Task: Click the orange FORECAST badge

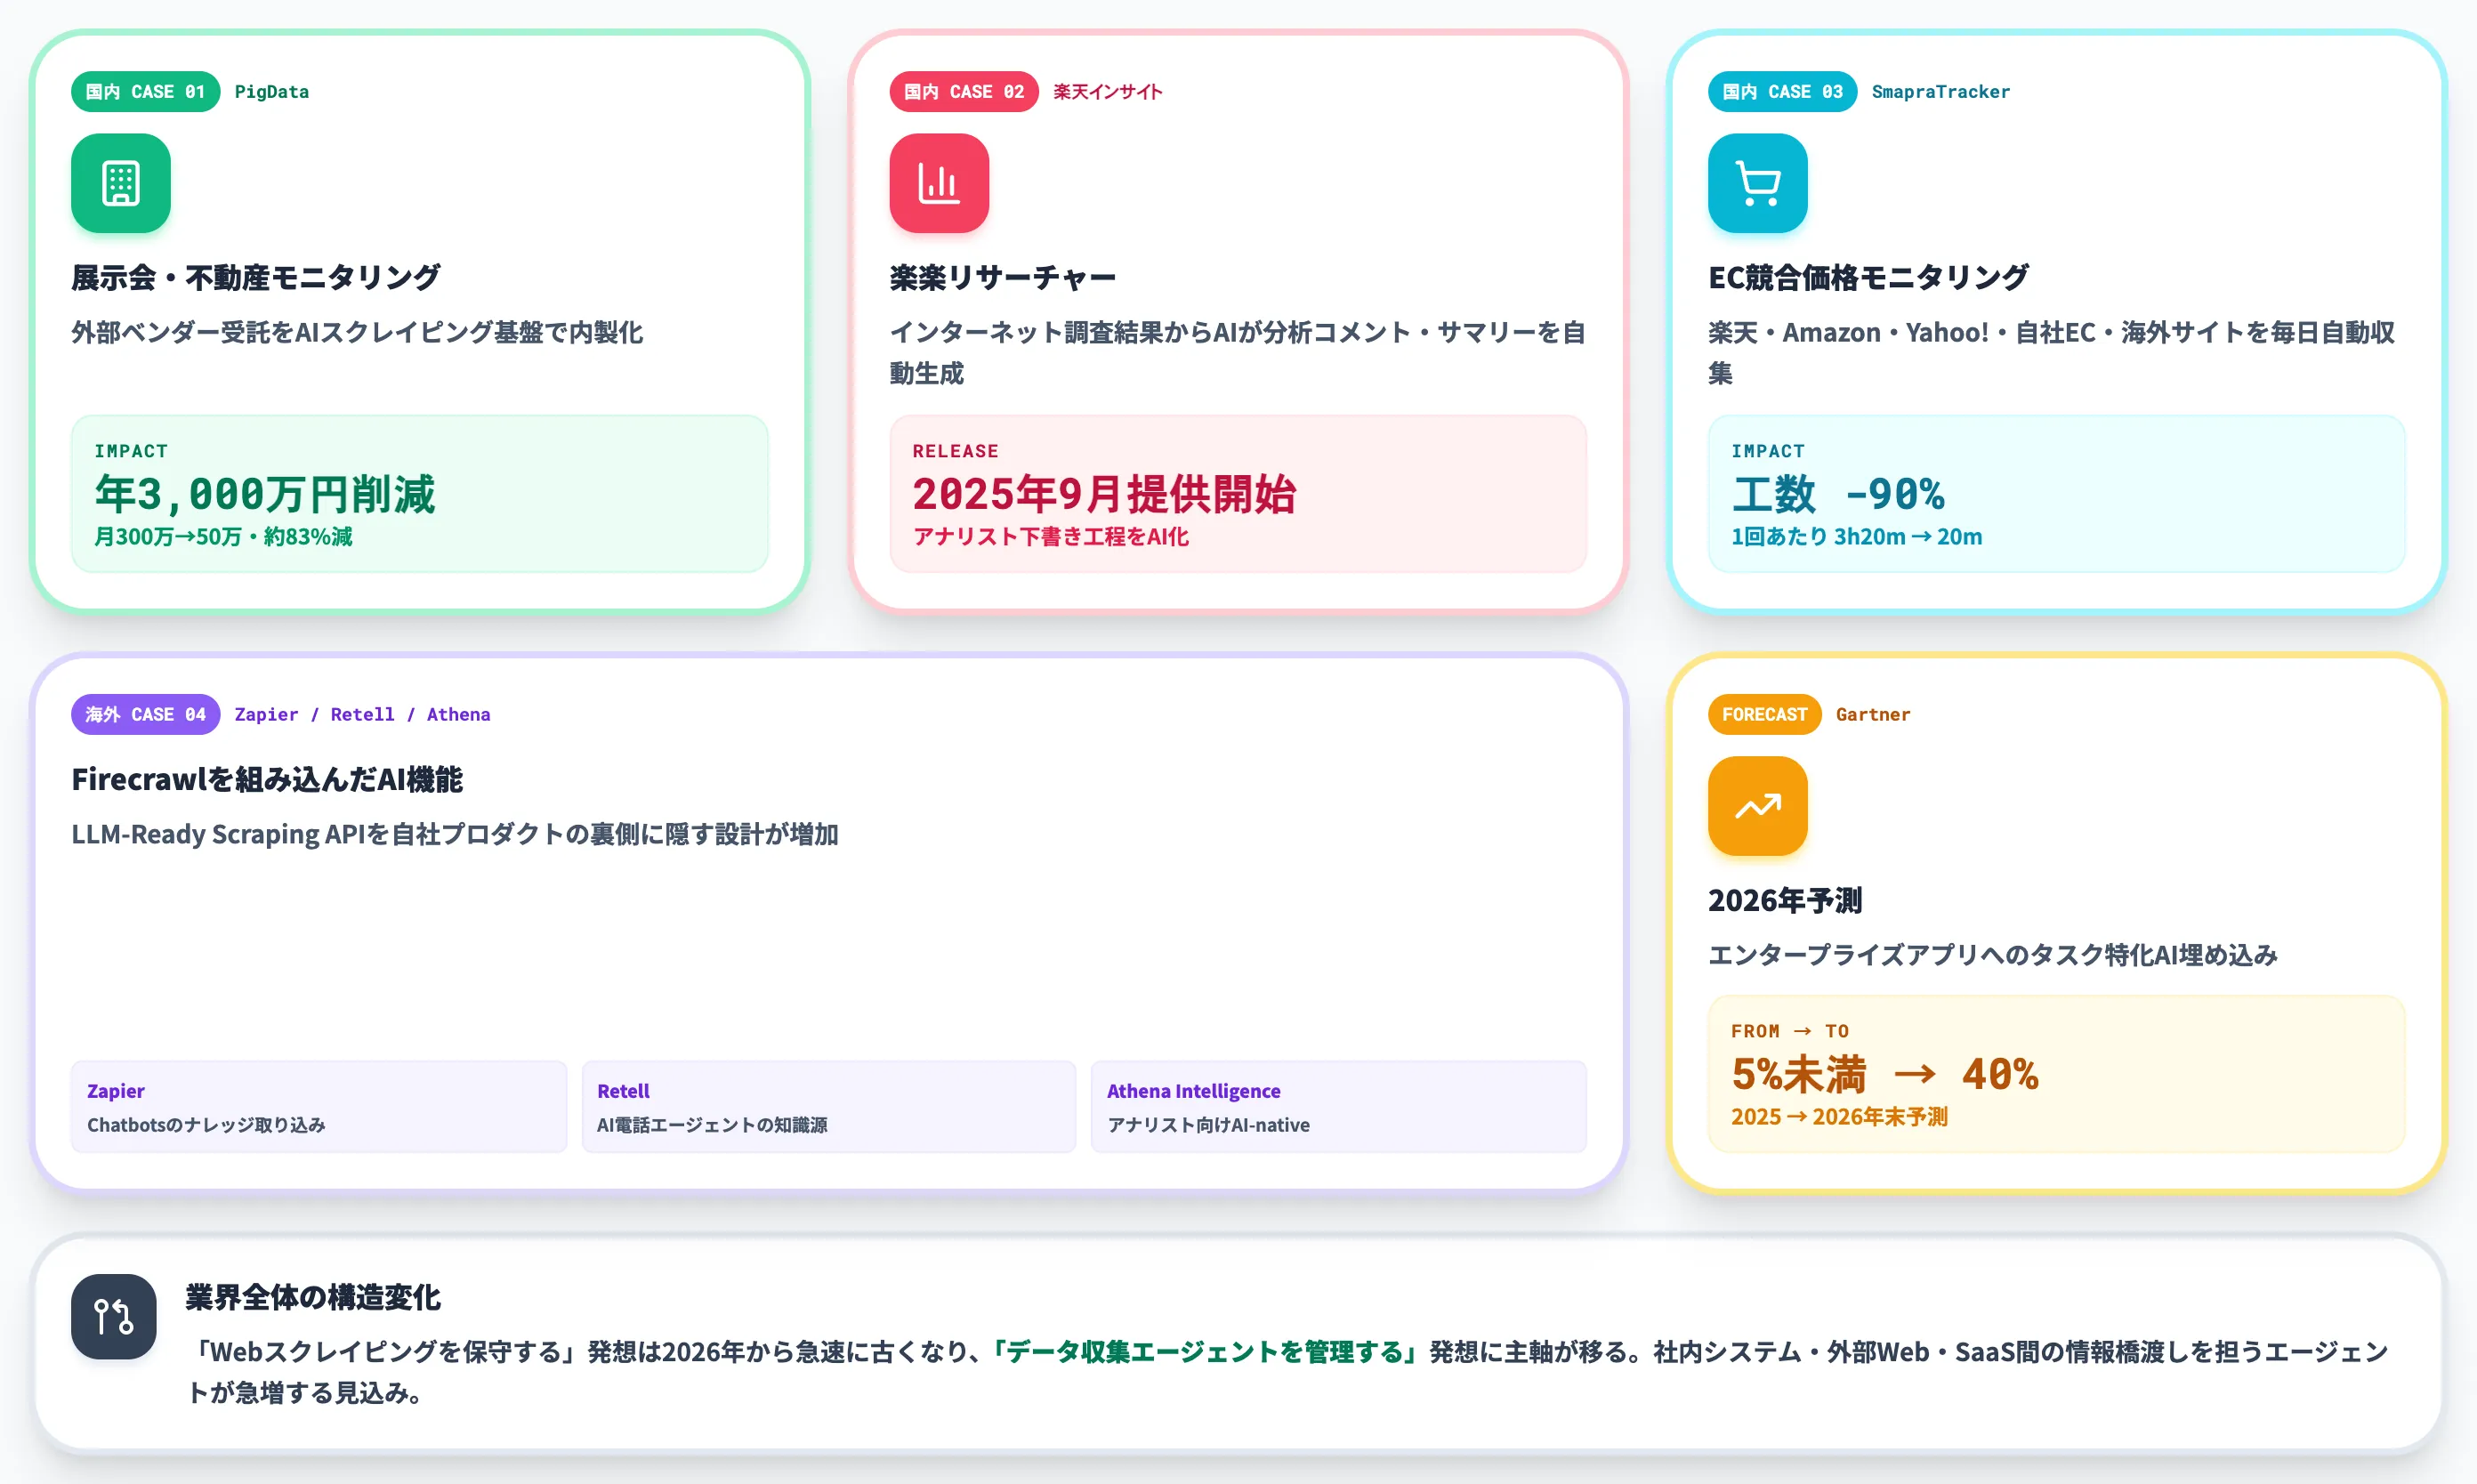Action: (1764, 714)
